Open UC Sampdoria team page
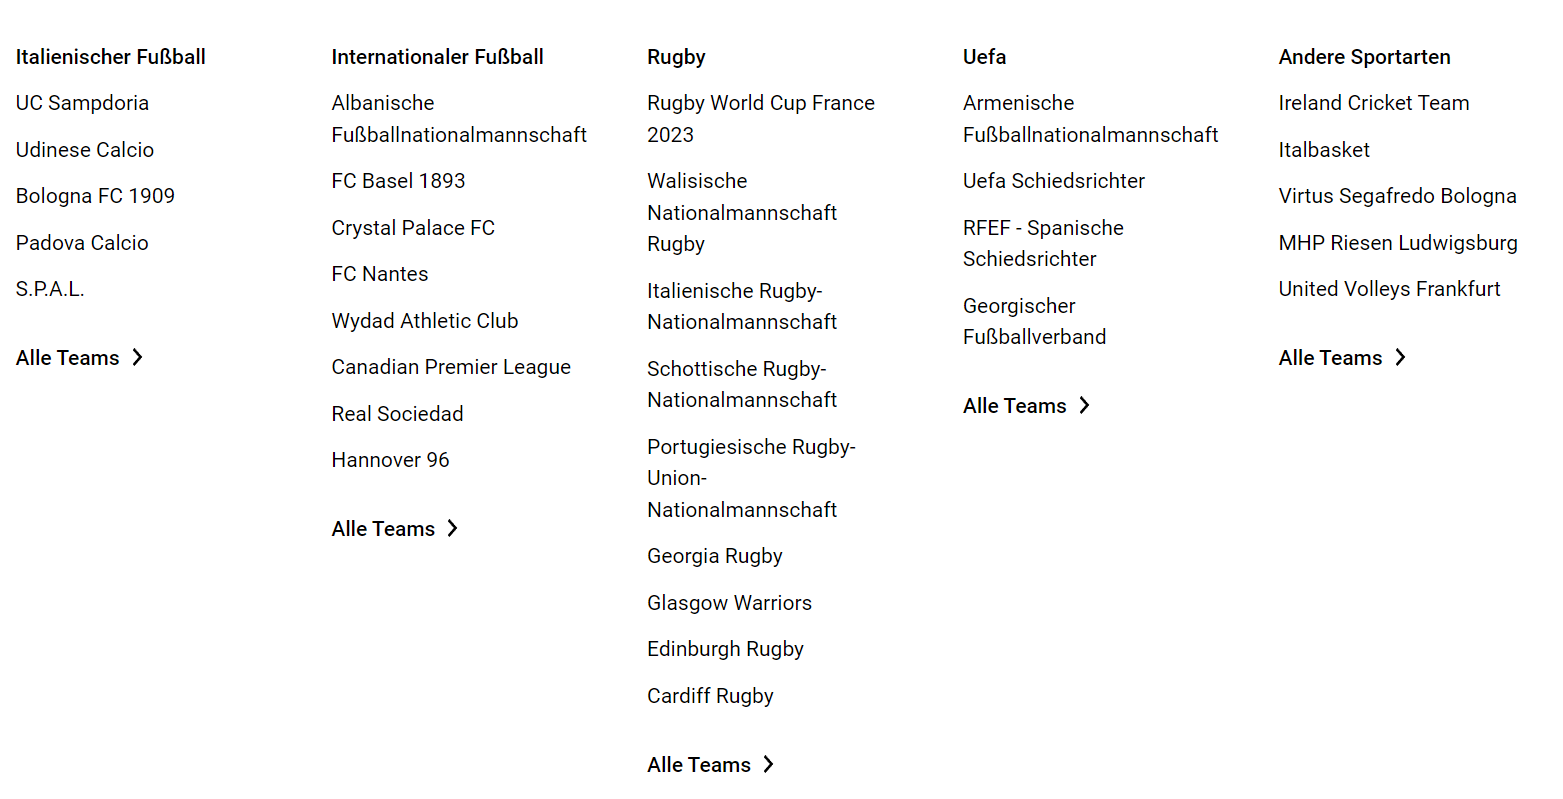Viewport: 1563px width, 799px height. 82,103
